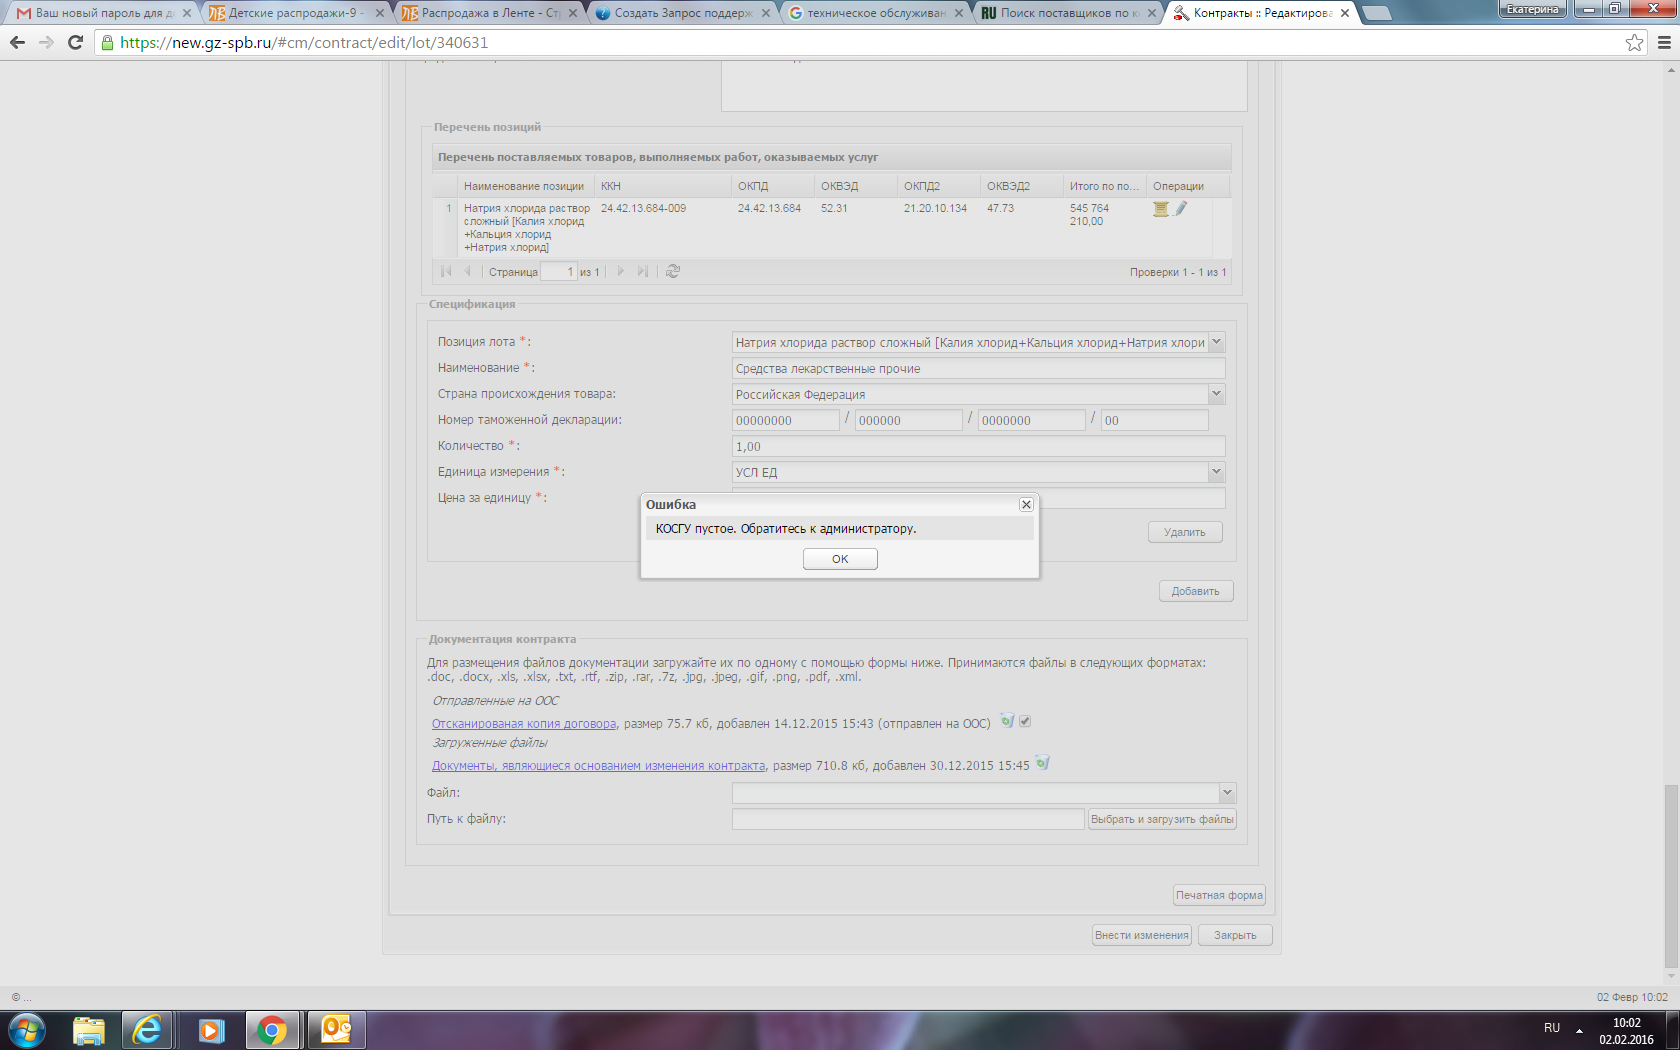The height and width of the screenshot is (1050, 1680).
Task: Show hidden system tray icons
Action: [1580, 1029]
